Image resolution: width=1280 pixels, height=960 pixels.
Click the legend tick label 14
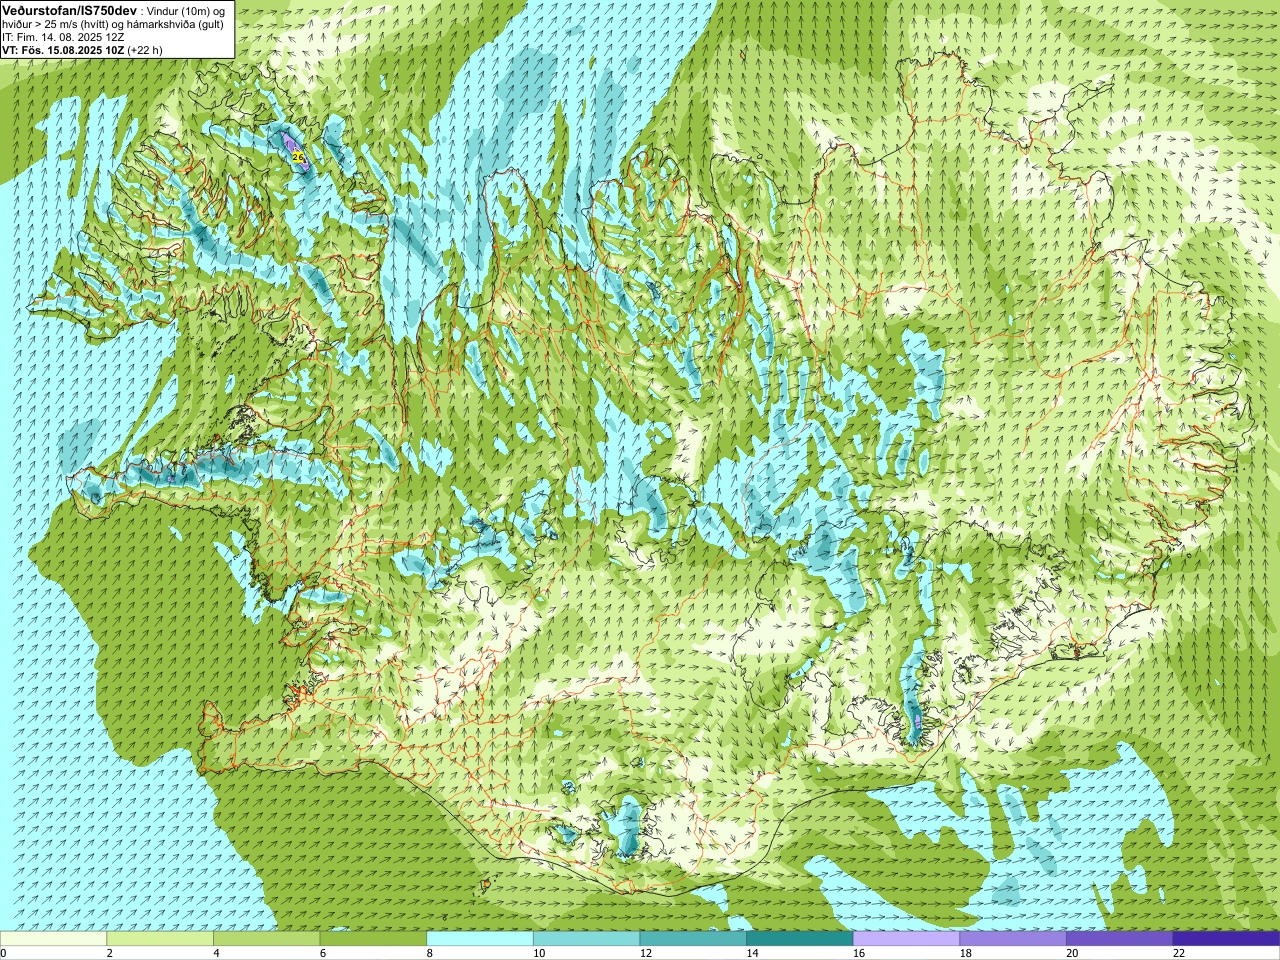752,953
